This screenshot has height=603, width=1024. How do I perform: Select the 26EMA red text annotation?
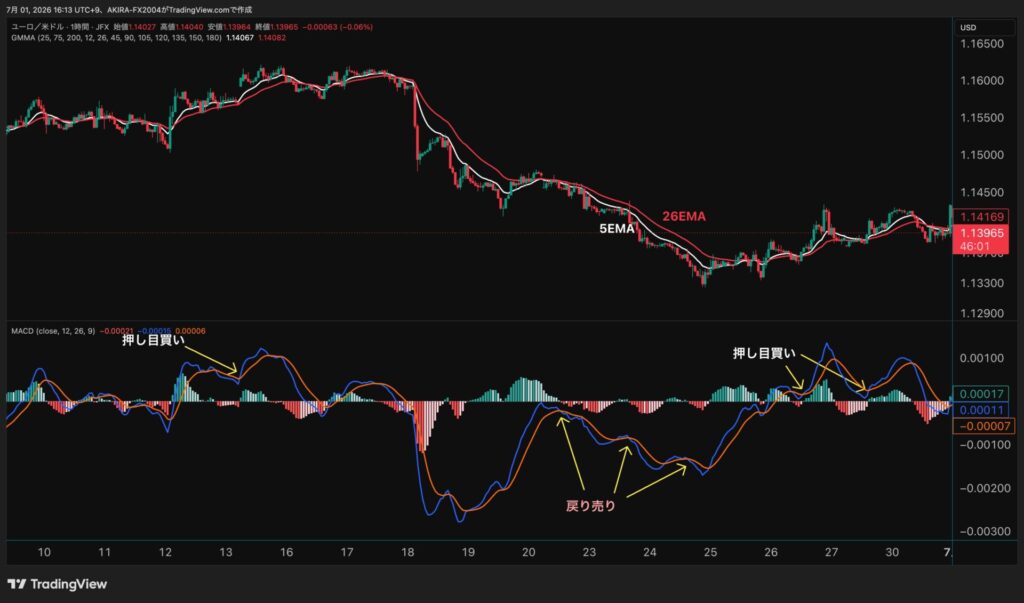684,216
